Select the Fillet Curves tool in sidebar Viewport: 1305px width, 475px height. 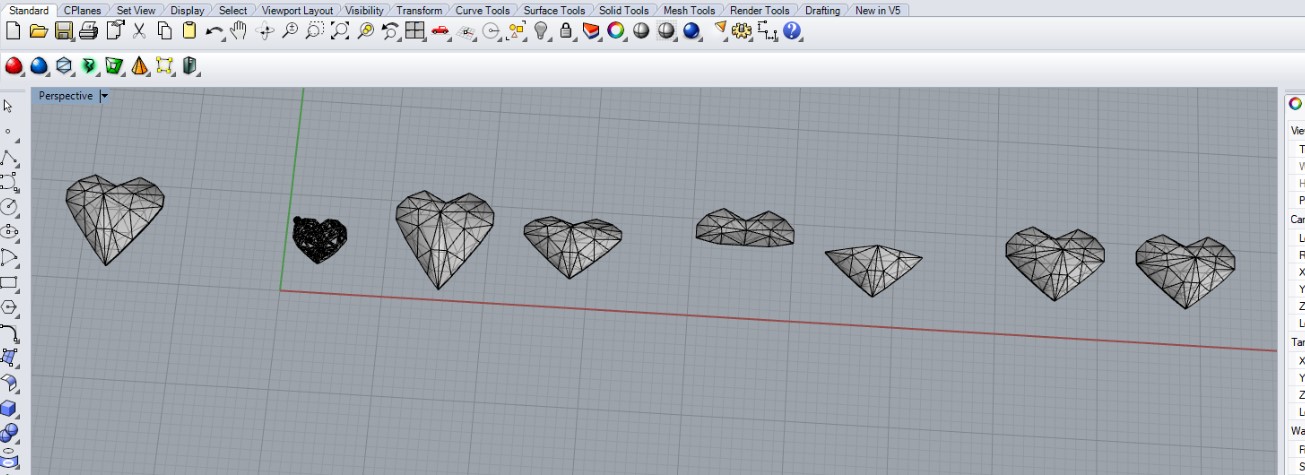[x=9, y=332]
